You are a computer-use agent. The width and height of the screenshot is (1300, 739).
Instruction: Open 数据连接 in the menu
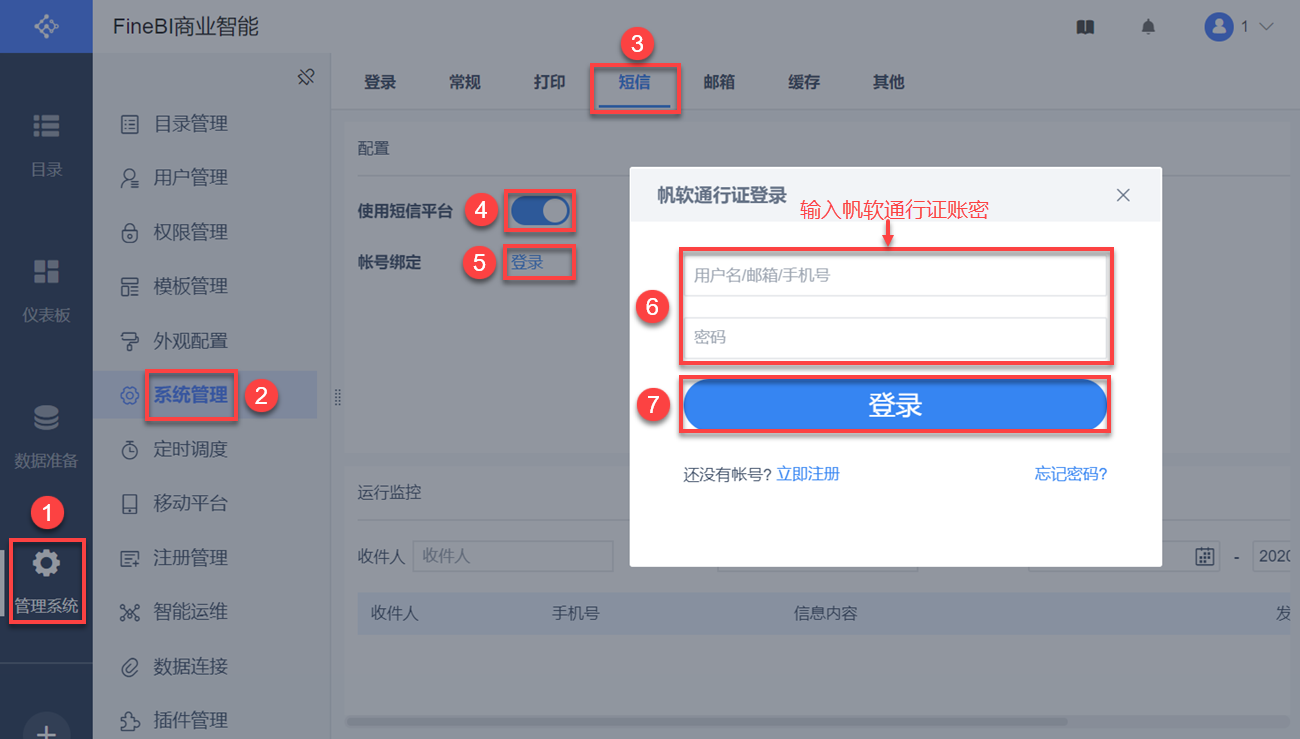pyautogui.click(x=191, y=666)
